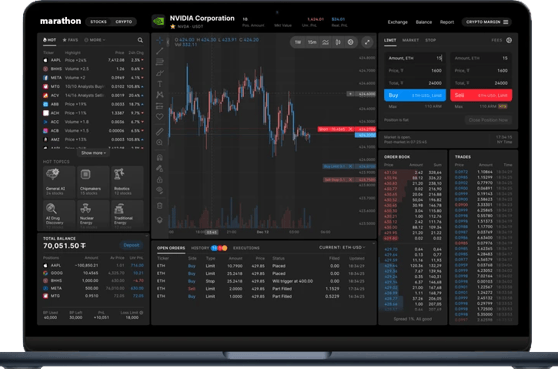Select the text annotation tool

coord(160,84)
